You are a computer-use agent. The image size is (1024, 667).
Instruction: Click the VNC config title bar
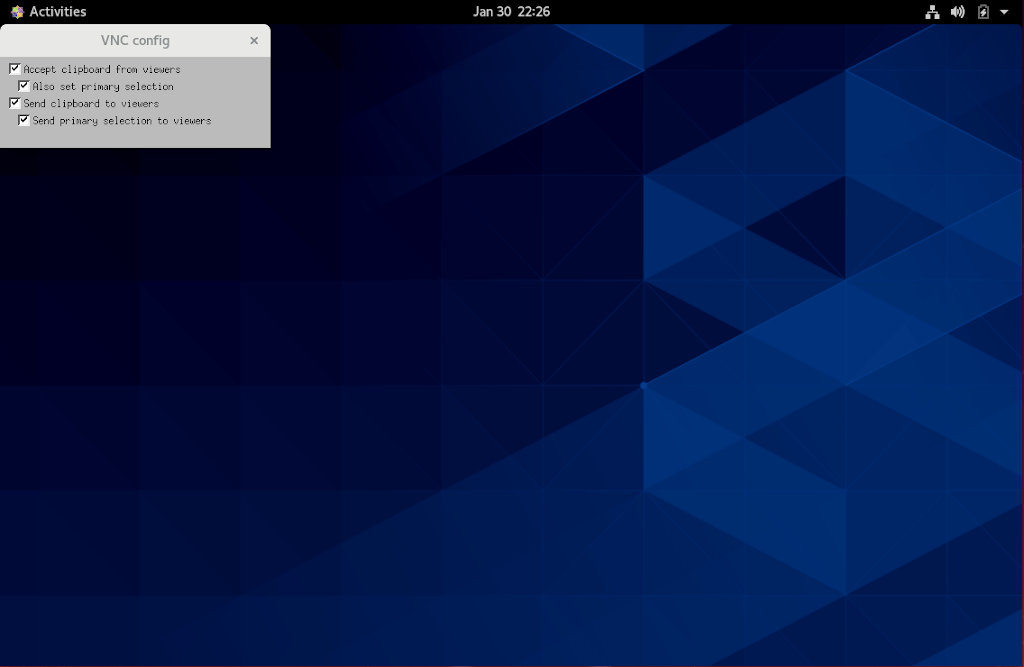(135, 41)
